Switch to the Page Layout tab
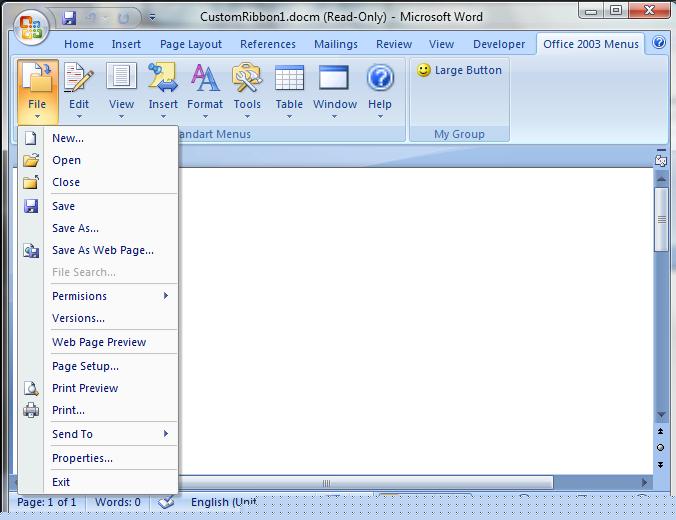This screenshot has width=676, height=520. 191,44
